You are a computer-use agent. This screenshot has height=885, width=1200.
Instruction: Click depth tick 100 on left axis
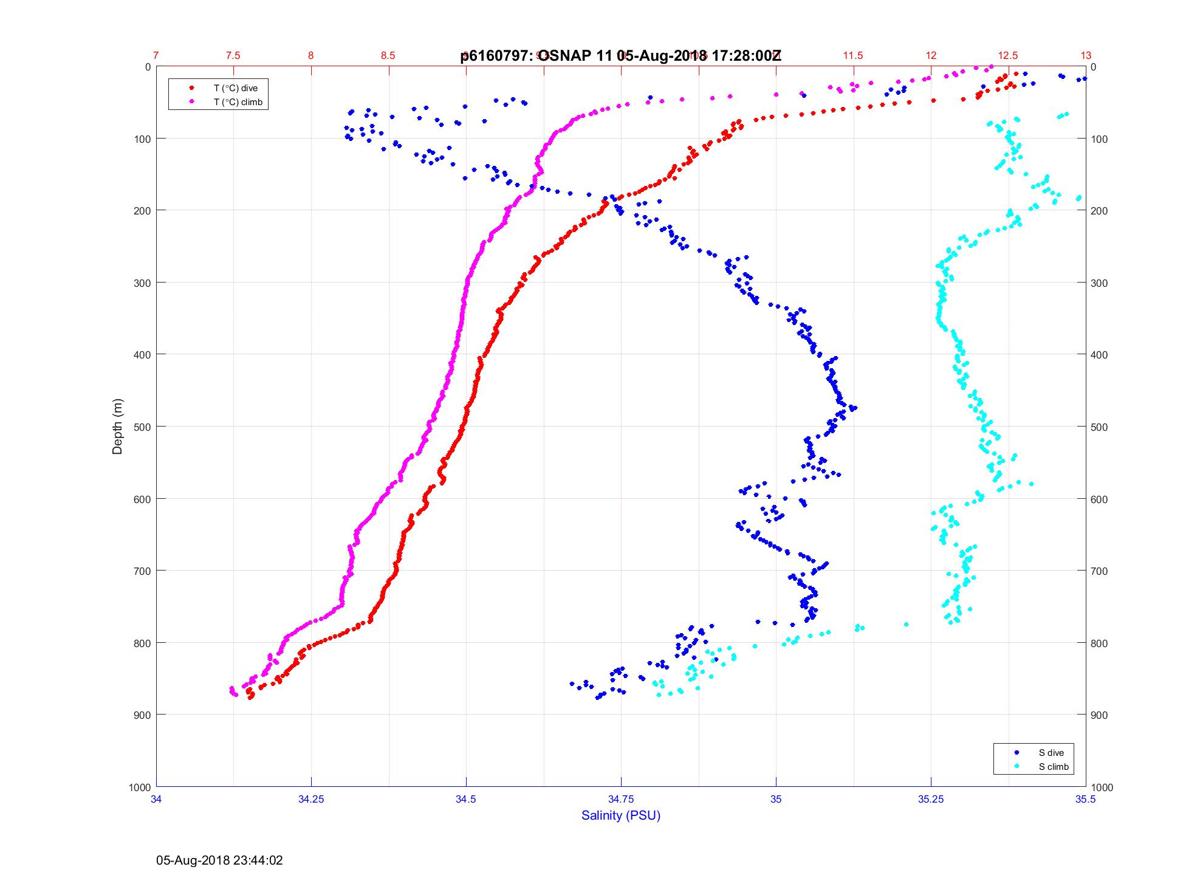tap(141, 138)
